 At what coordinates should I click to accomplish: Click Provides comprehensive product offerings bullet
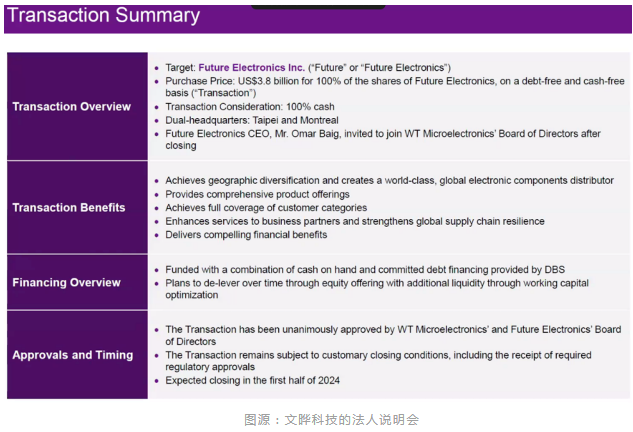coord(257,194)
